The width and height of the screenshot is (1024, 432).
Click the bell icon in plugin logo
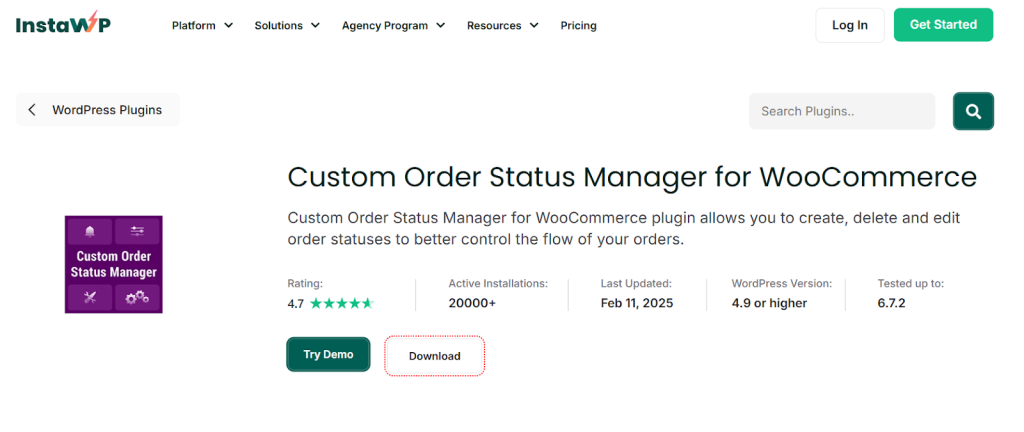coord(90,232)
